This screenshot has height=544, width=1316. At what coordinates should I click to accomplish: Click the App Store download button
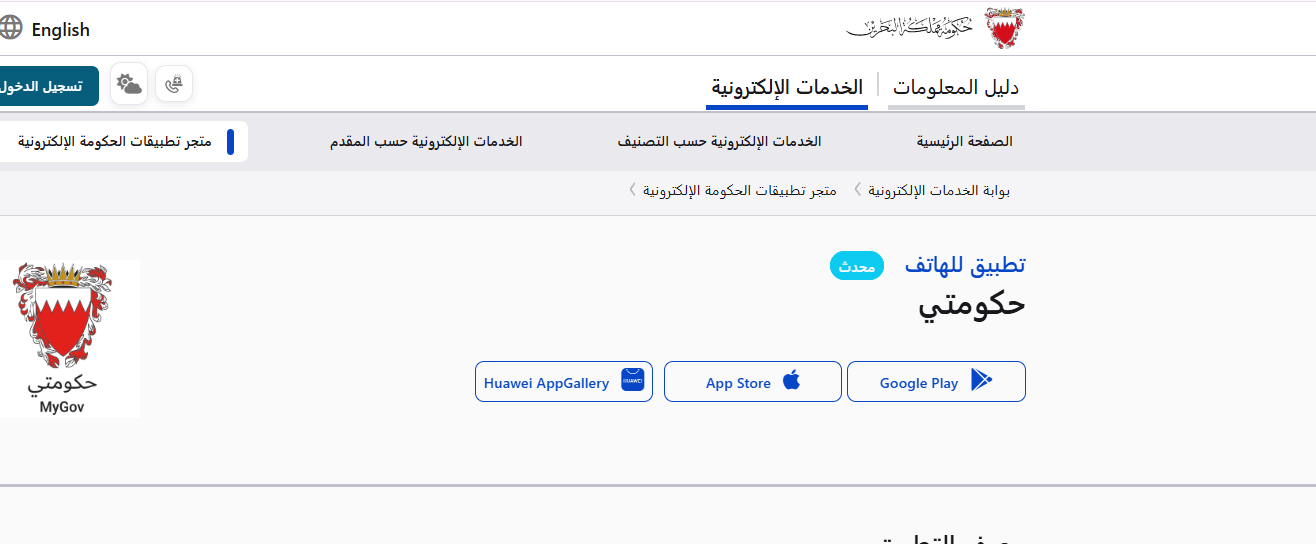752,382
